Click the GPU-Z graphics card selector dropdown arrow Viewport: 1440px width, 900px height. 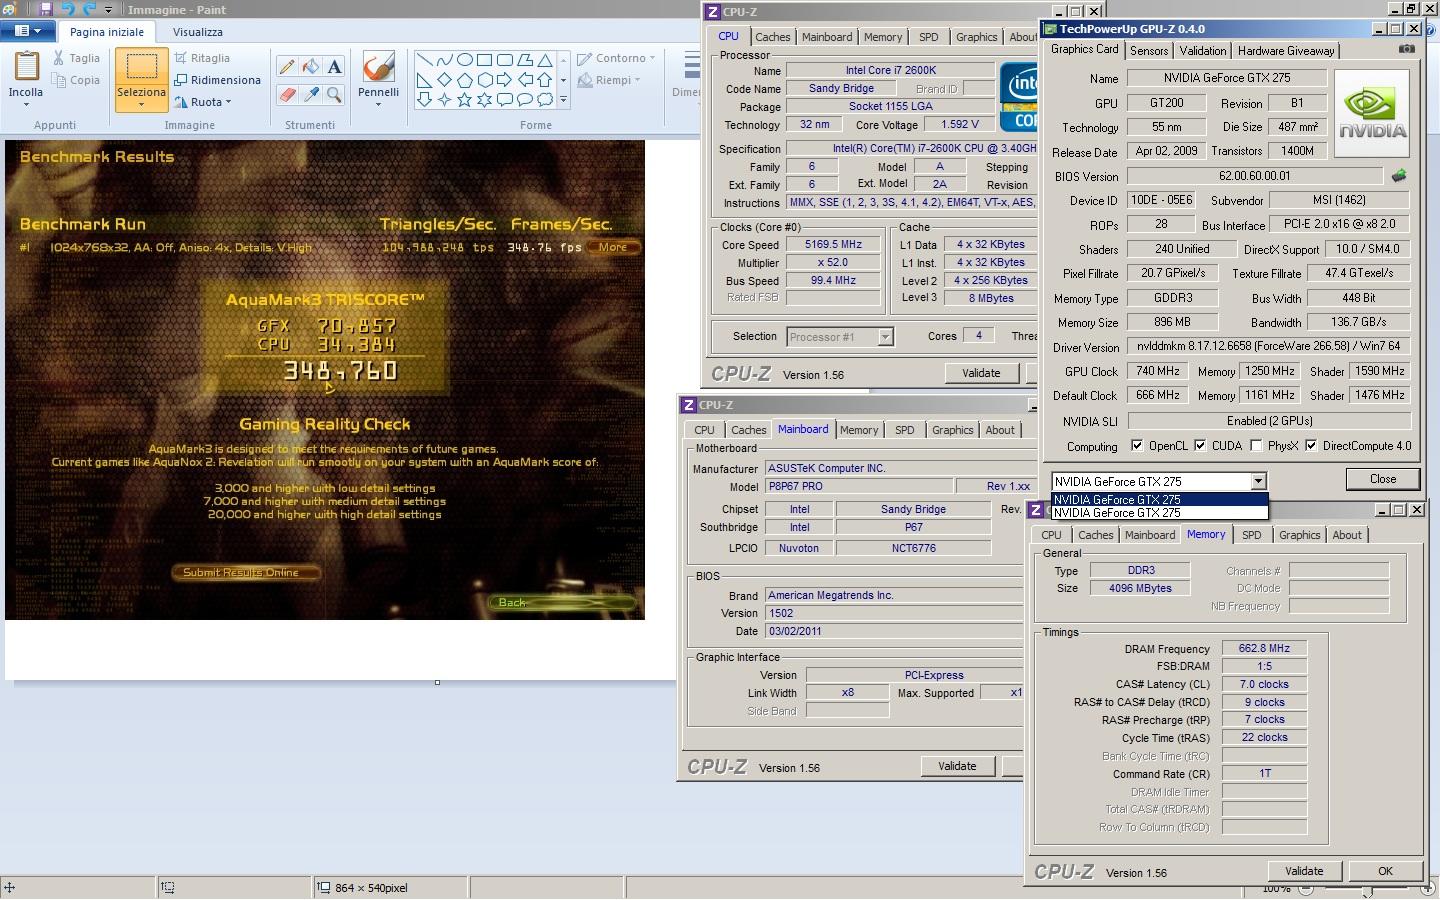[x=1258, y=481]
